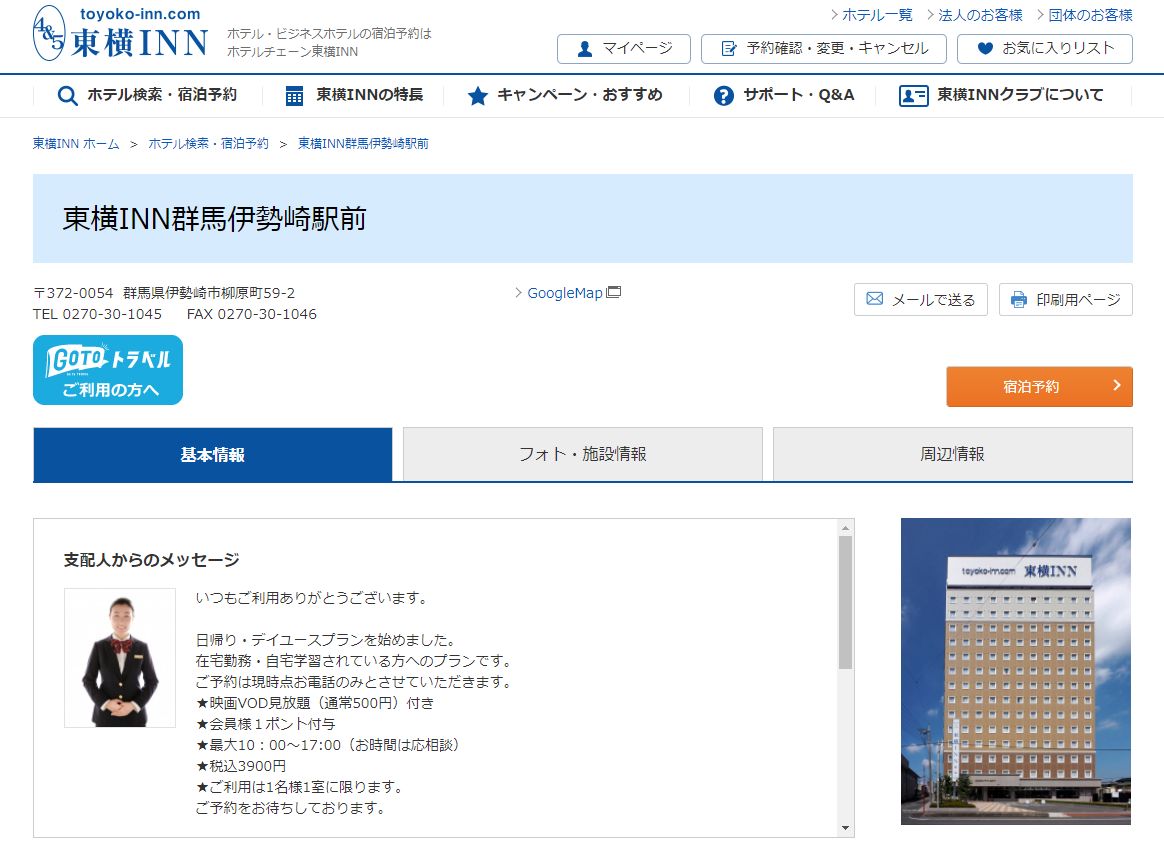The height and width of the screenshot is (850, 1164).
Task: Open 東横INNクラブについて menu
Action: (1001, 96)
